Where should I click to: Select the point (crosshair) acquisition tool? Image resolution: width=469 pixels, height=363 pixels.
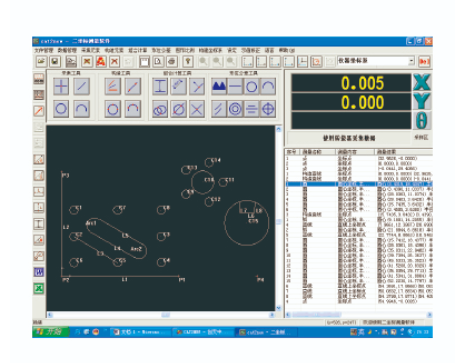tap(61, 86)
